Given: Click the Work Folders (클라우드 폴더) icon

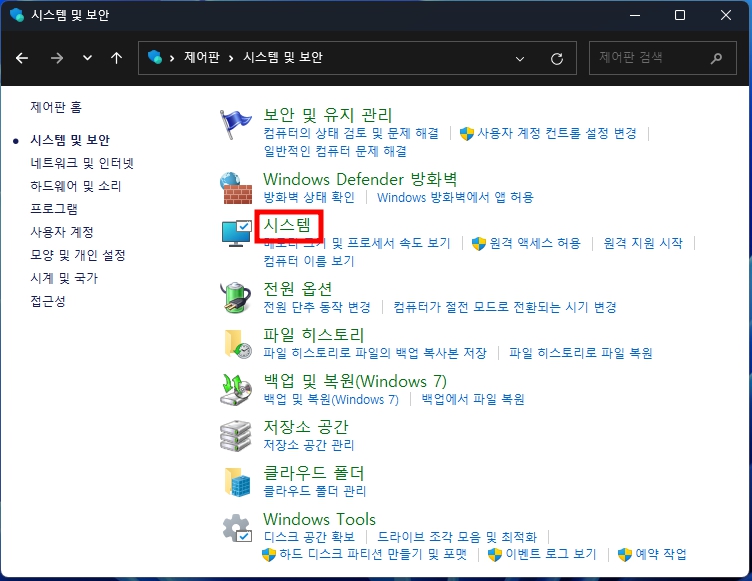Looking at the screenshot, I should pos(237,482).
